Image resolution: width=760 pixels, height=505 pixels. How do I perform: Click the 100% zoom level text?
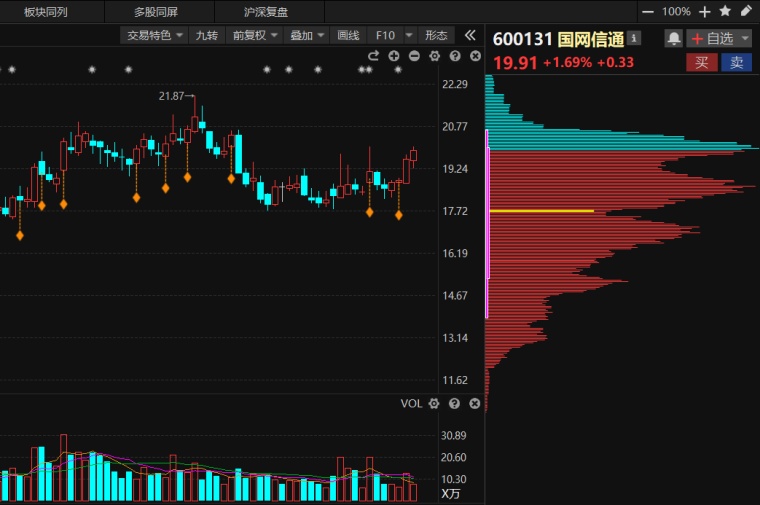(676, 12)
